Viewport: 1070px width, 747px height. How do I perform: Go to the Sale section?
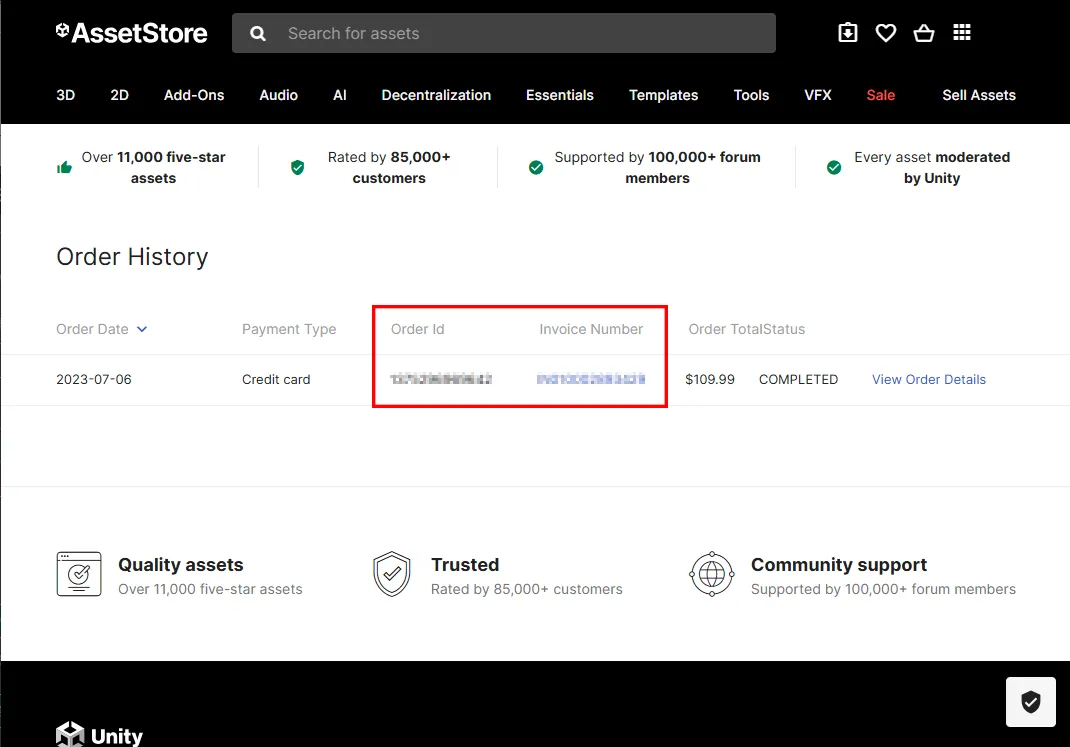point(881,95)
